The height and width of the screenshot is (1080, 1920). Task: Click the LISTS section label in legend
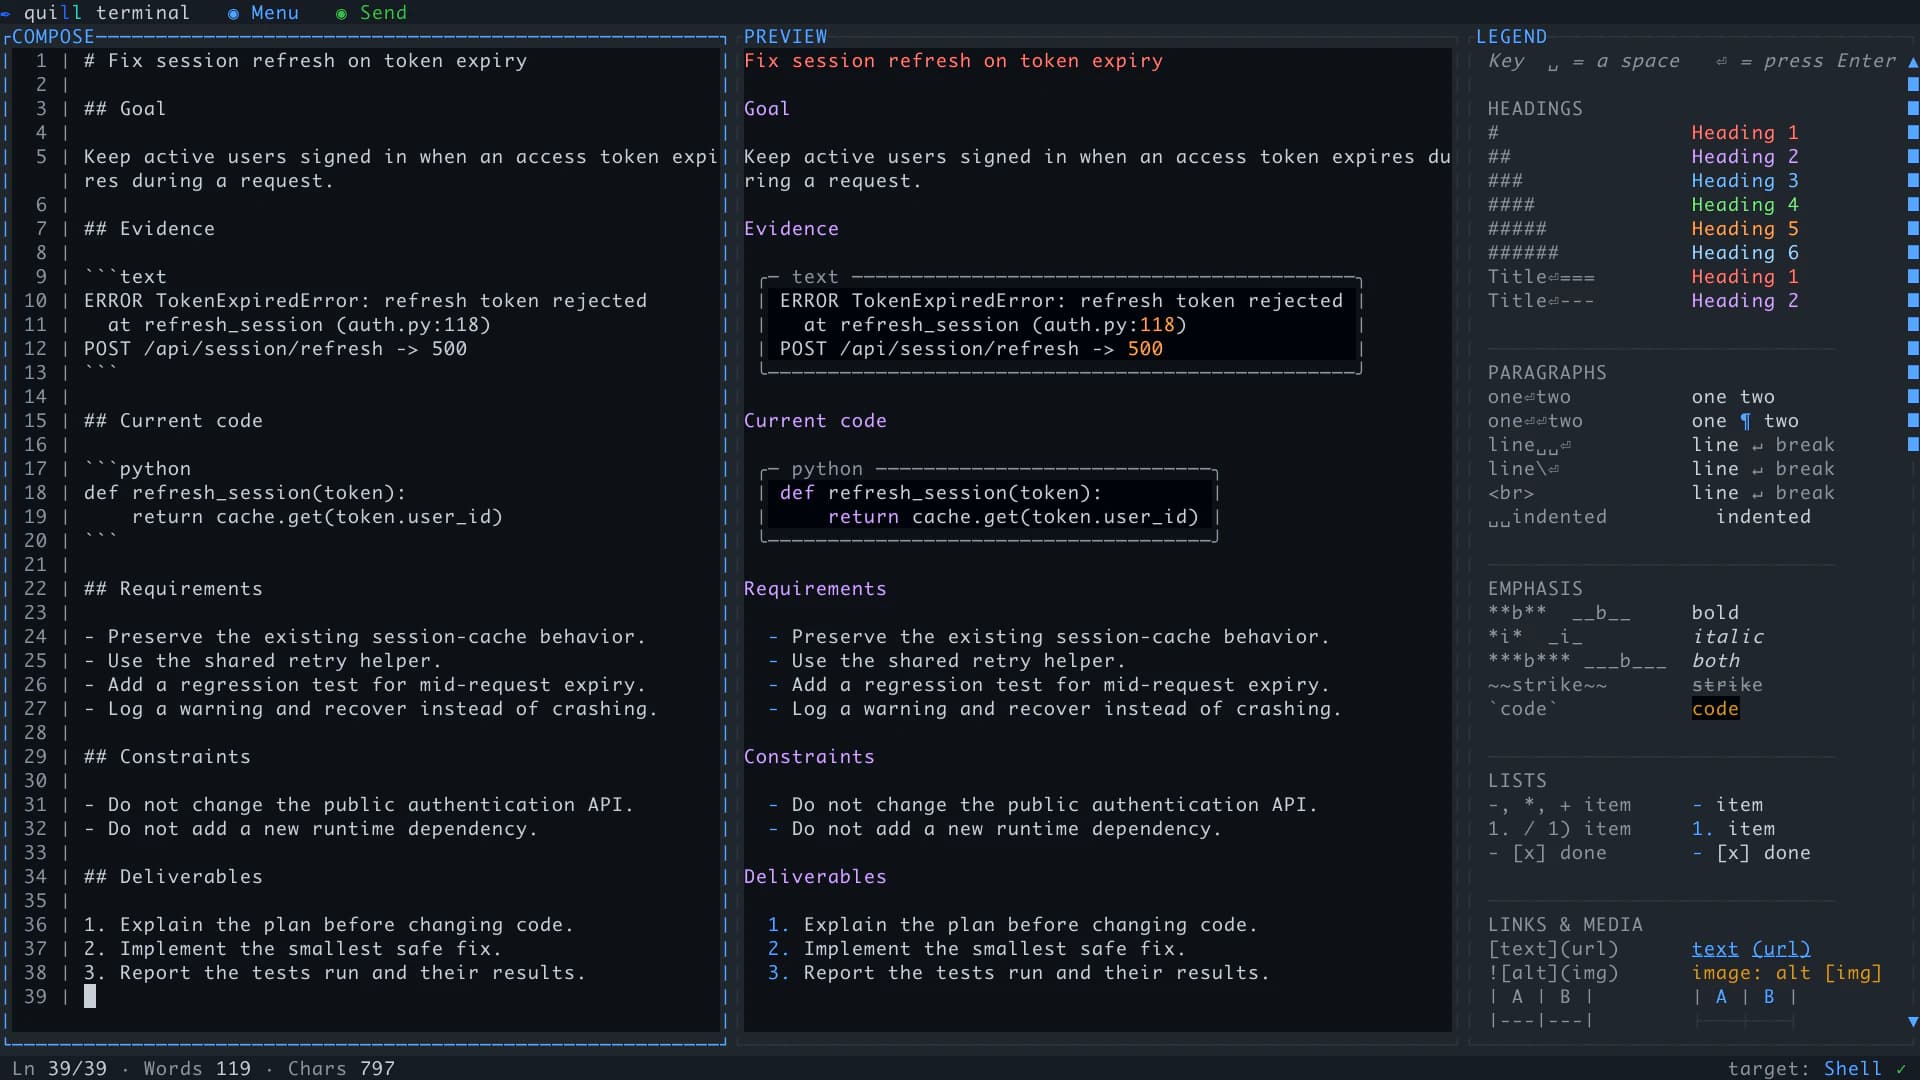point(1517,781)
